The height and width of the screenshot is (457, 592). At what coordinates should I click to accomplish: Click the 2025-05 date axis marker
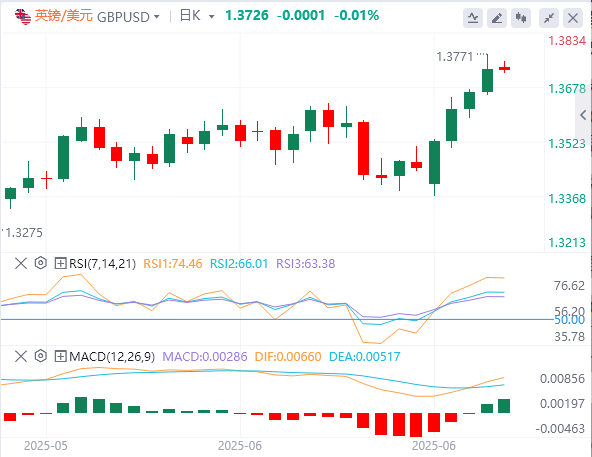pyautogui.click(x=46, y=446)
